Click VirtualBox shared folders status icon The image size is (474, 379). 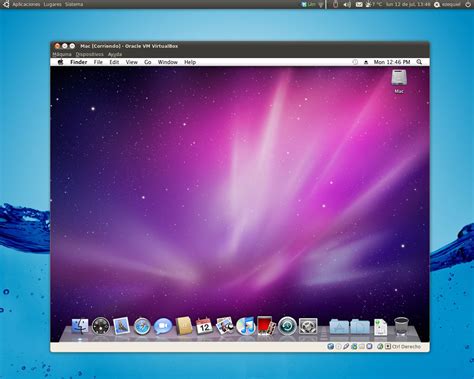click(x=361, y=347)
